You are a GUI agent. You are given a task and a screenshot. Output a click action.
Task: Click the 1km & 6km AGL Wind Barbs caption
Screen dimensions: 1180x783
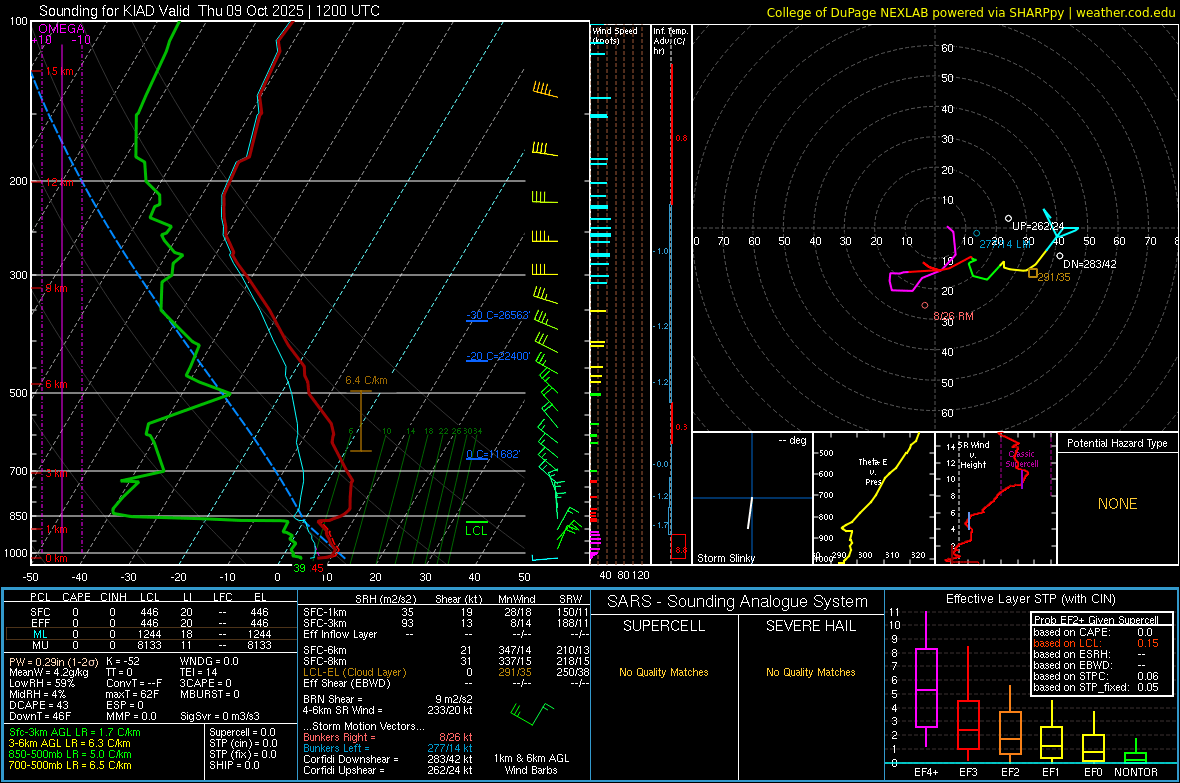(531, 764)
